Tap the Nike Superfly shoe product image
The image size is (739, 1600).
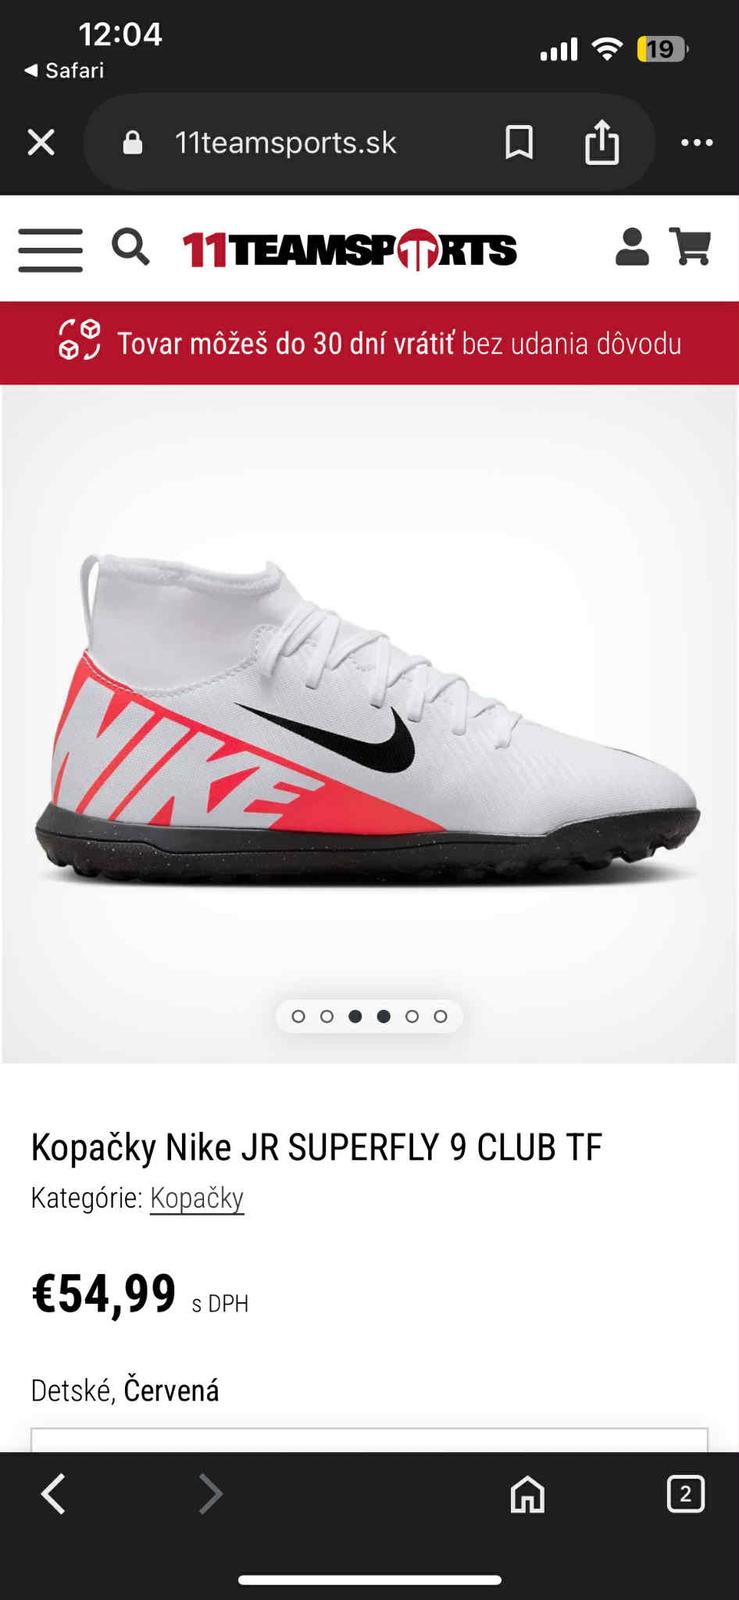[x=369, y=722]
